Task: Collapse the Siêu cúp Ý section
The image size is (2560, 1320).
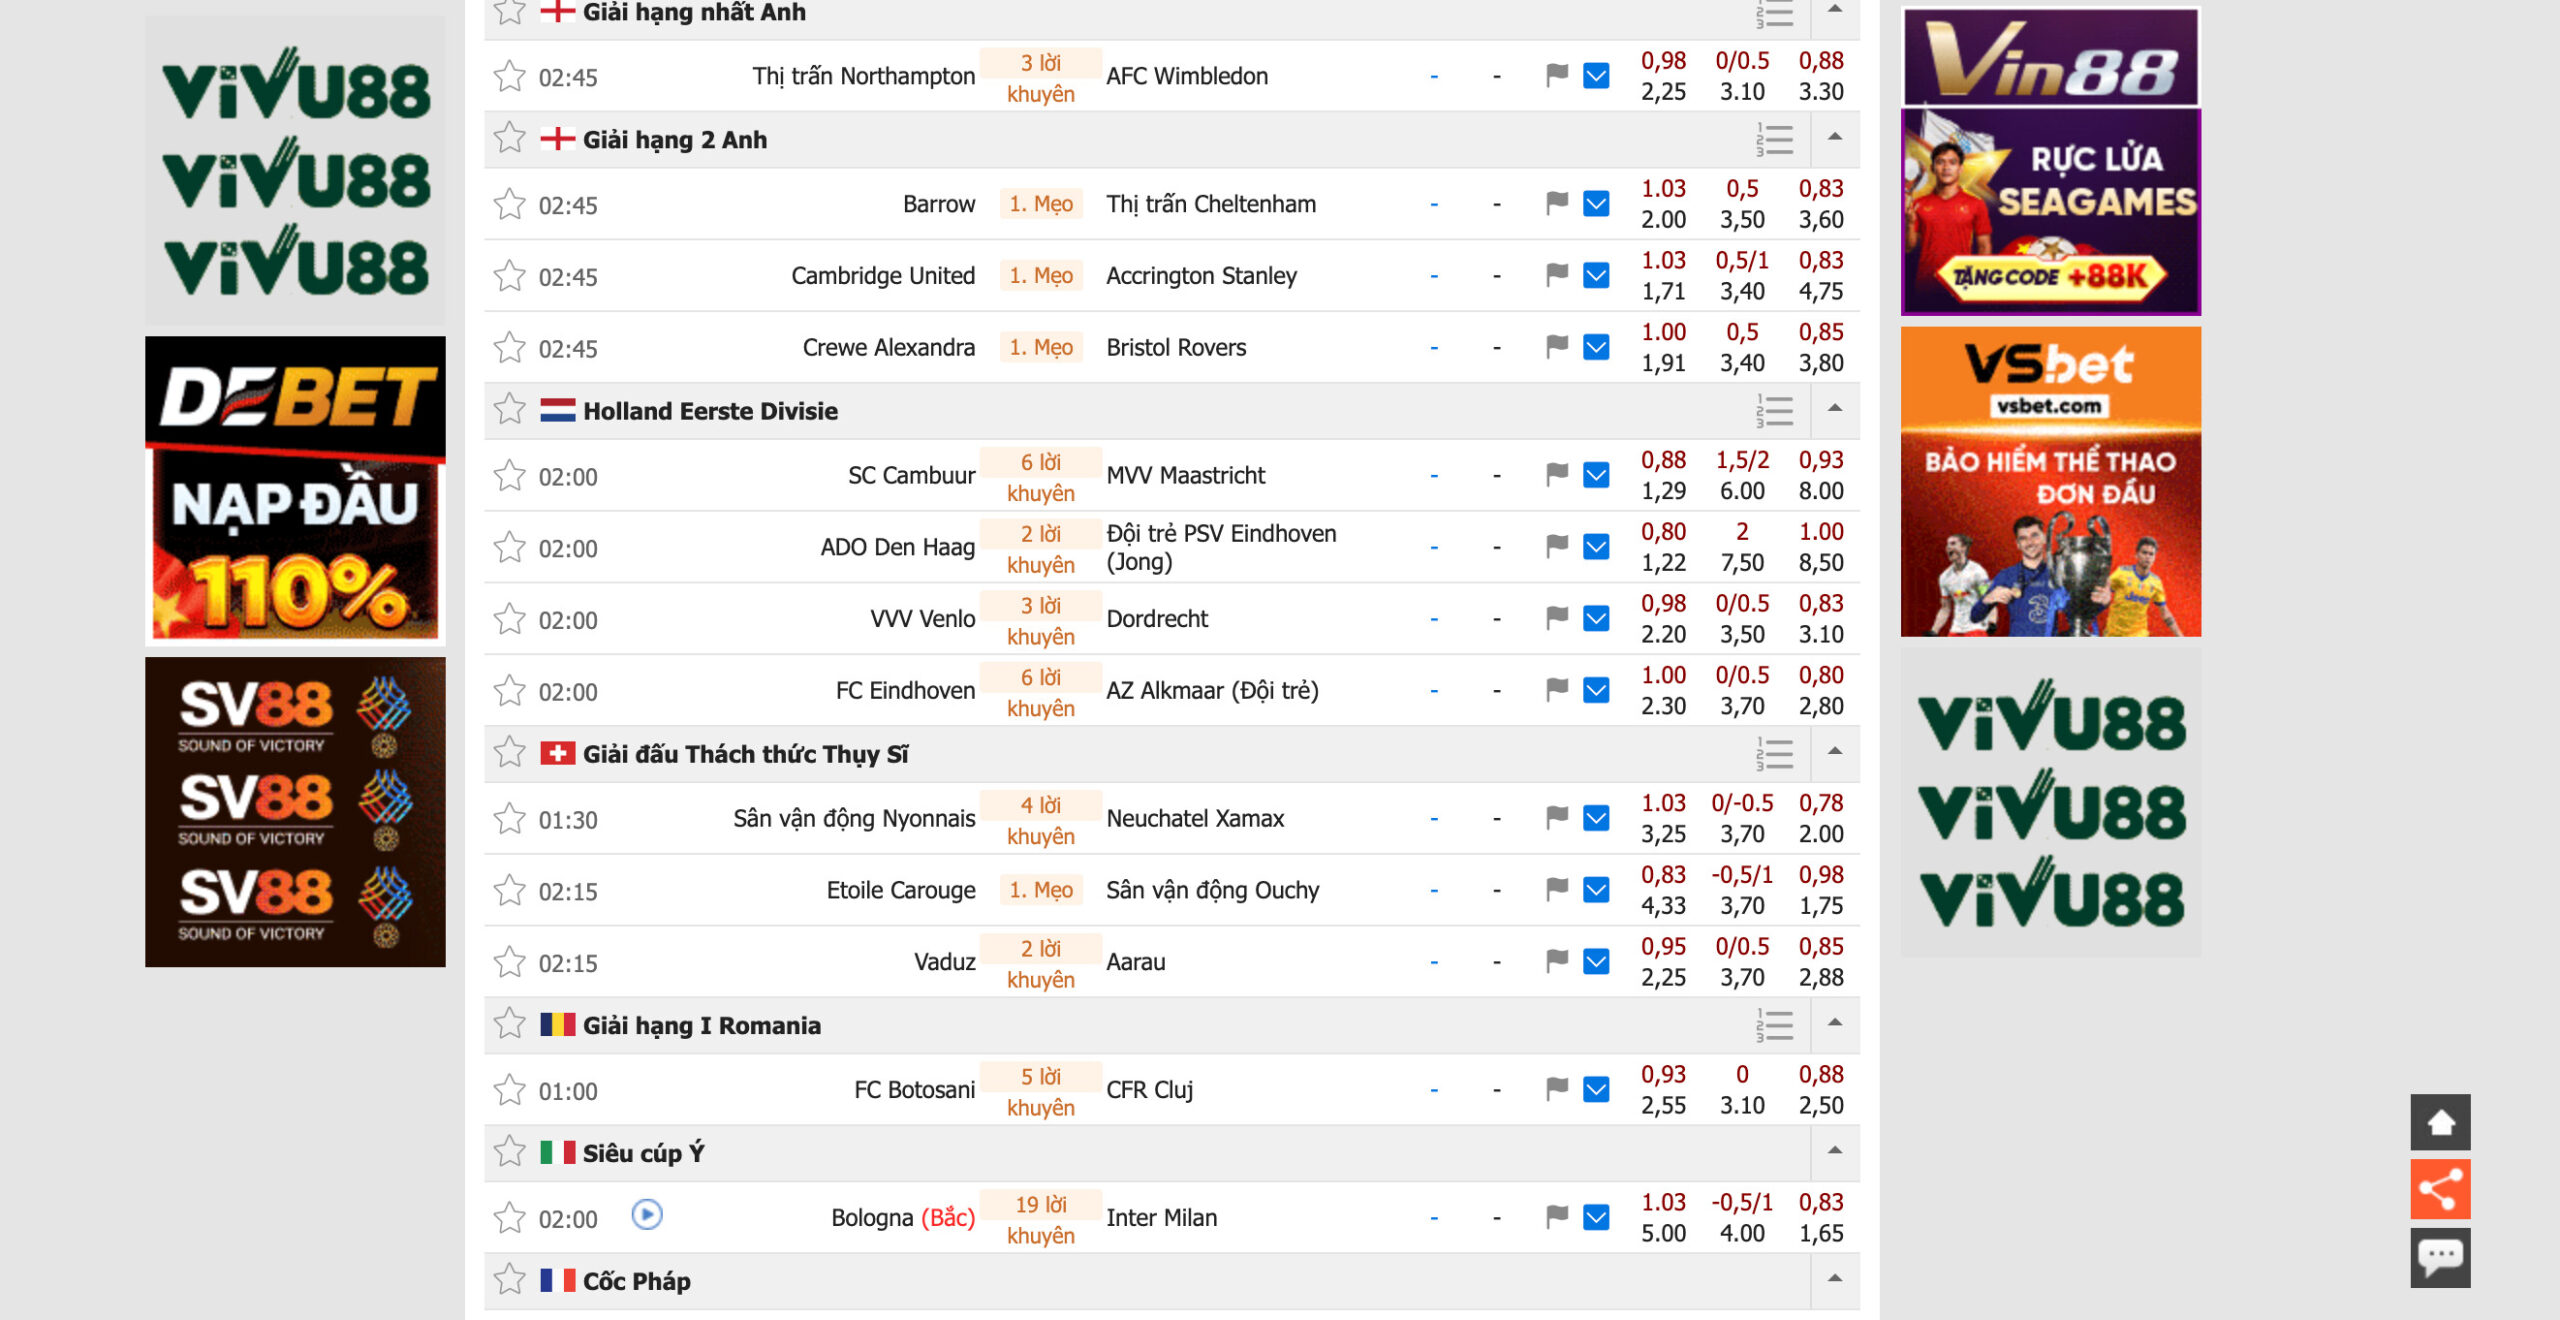Action: coord(1835,1151)
